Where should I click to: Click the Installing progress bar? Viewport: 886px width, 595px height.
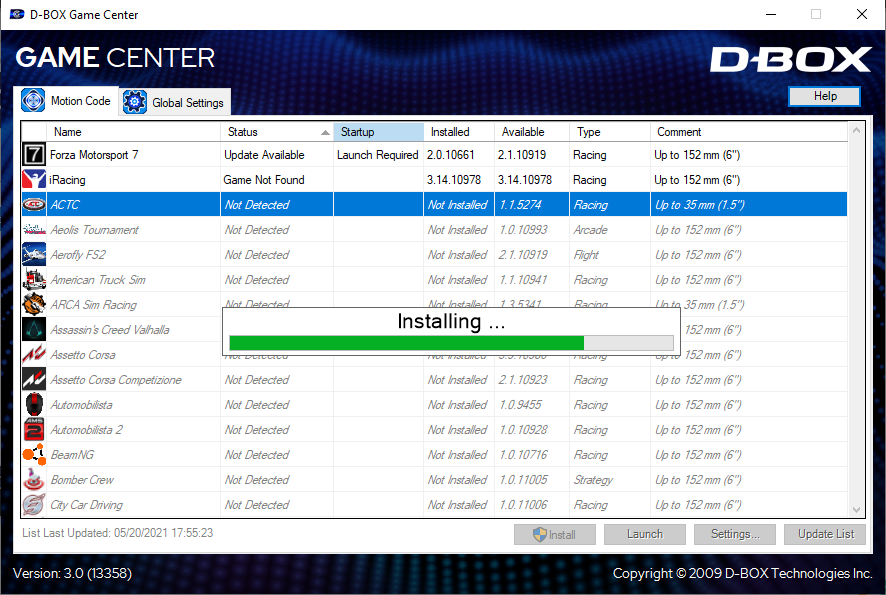pyautogui.click(x=451, y=343)
